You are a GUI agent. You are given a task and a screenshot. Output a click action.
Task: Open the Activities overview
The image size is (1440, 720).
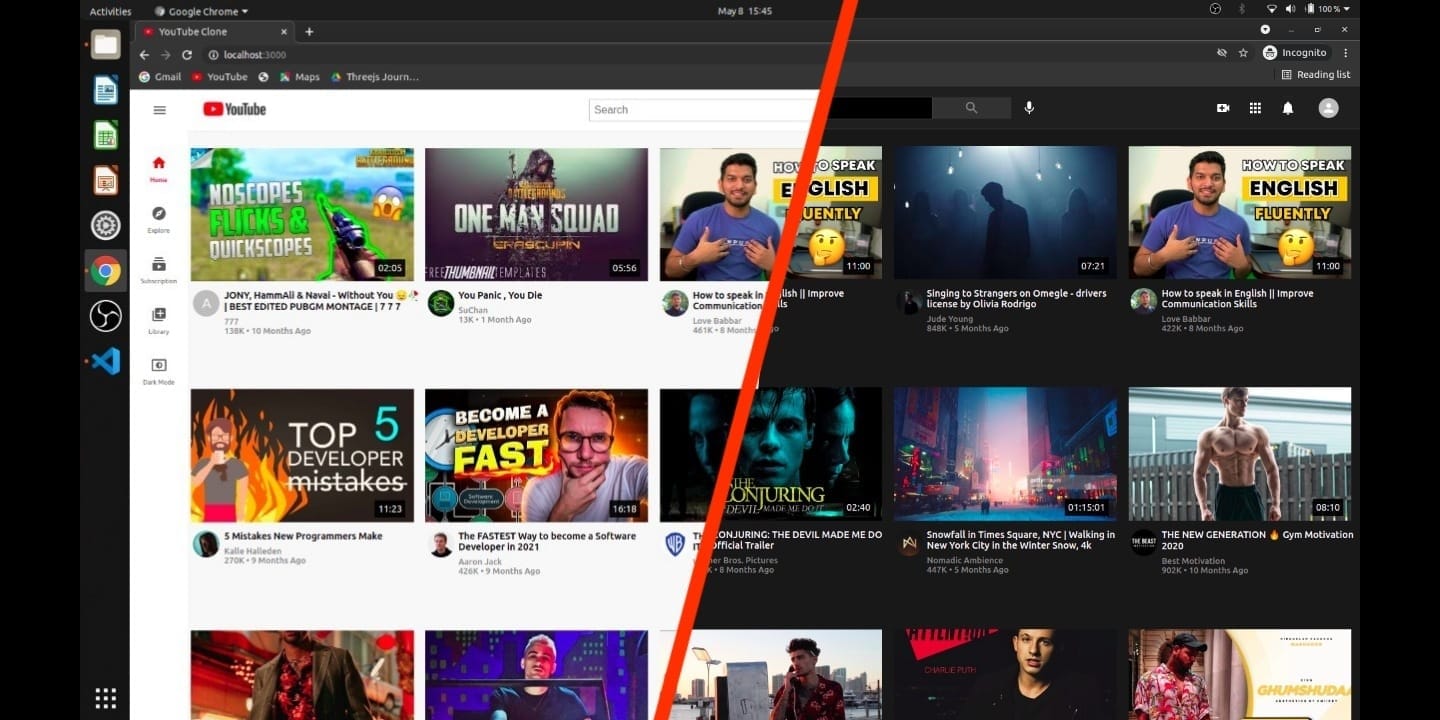[x=110, y=11]
